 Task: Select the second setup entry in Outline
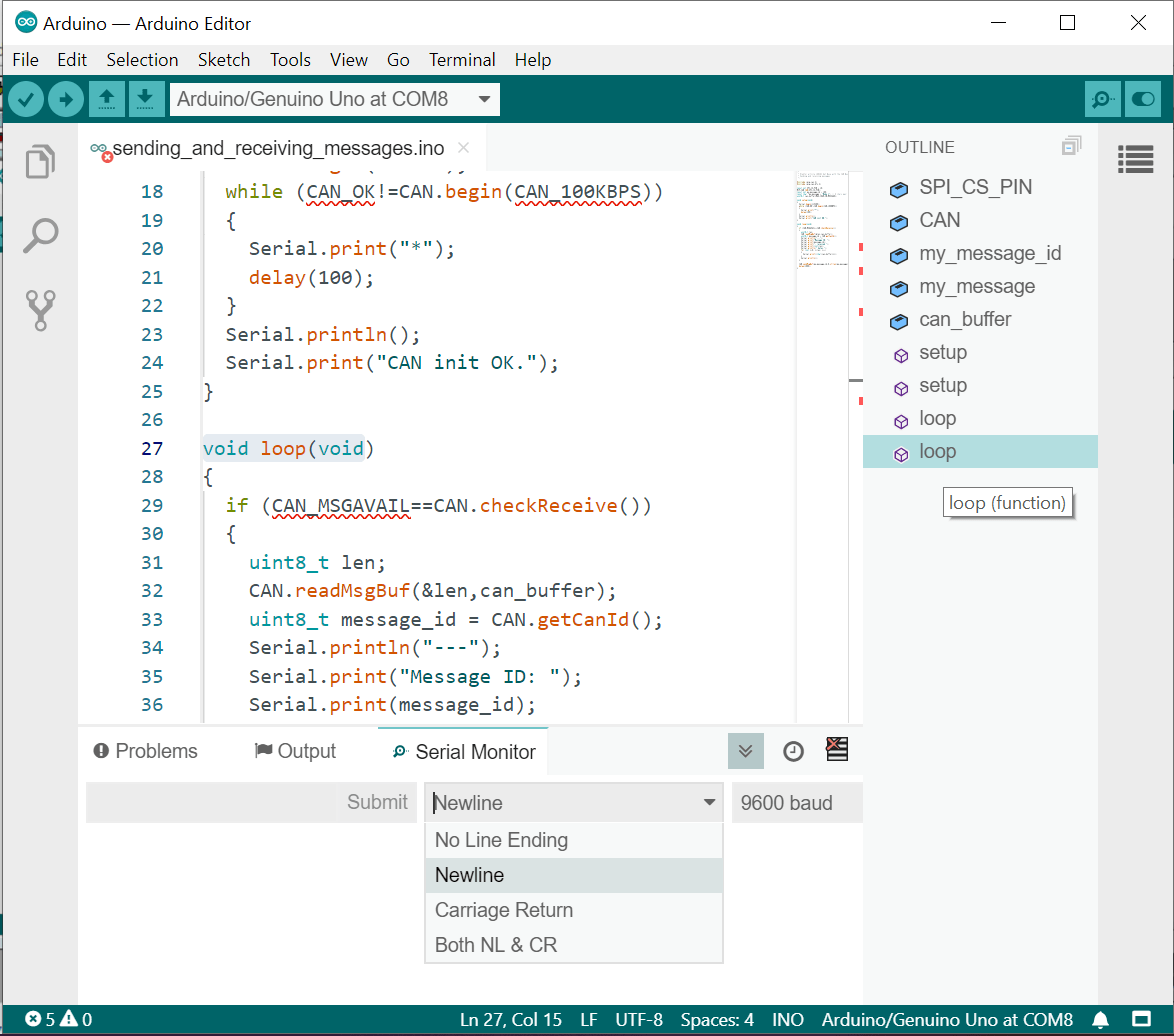[980, 385]
